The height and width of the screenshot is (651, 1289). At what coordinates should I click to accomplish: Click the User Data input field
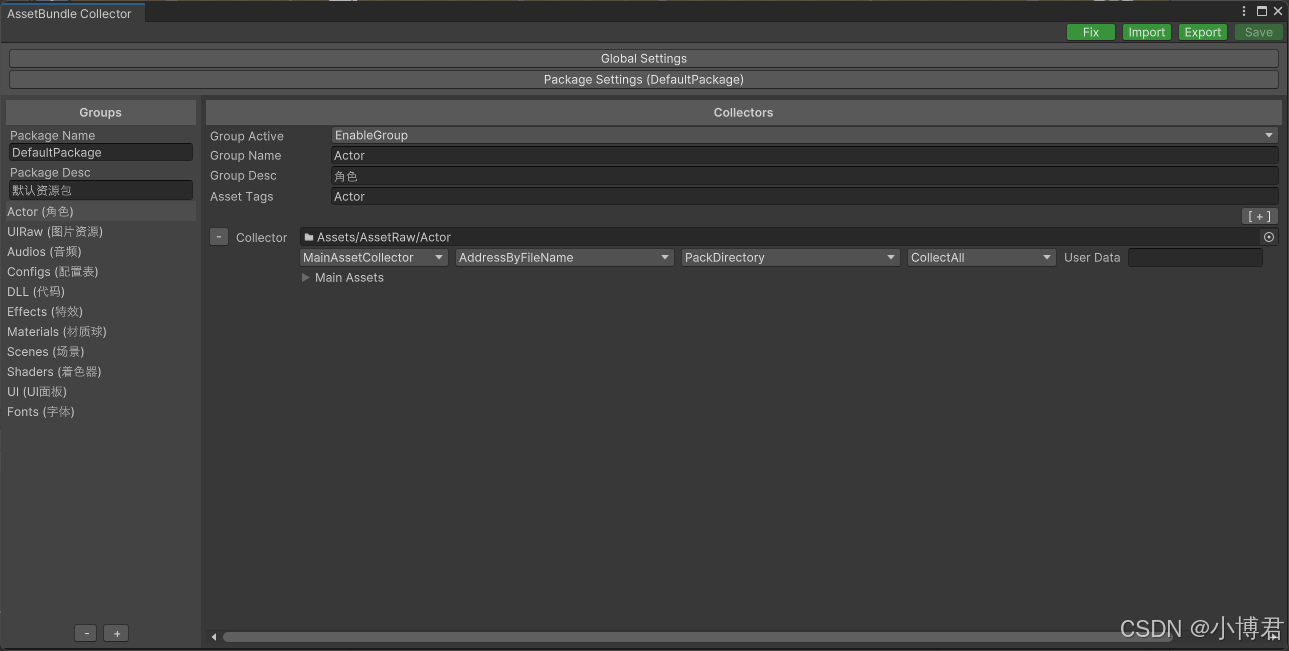(x=1195, y=257)
